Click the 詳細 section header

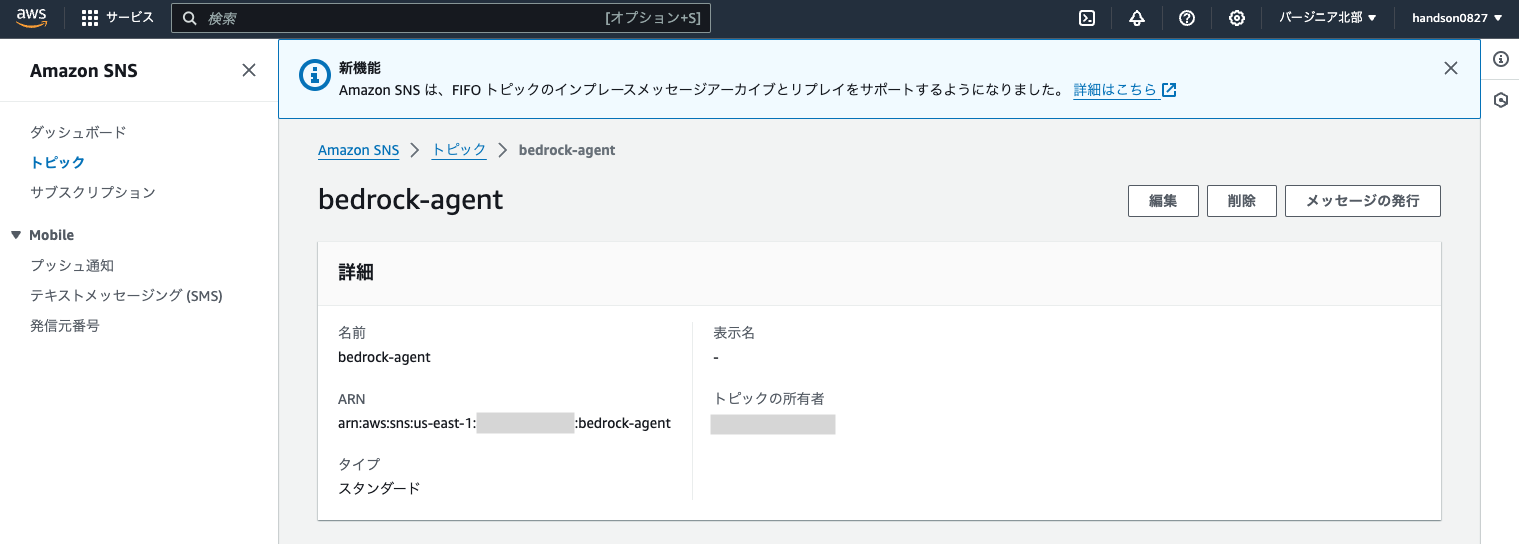(356, 273)
